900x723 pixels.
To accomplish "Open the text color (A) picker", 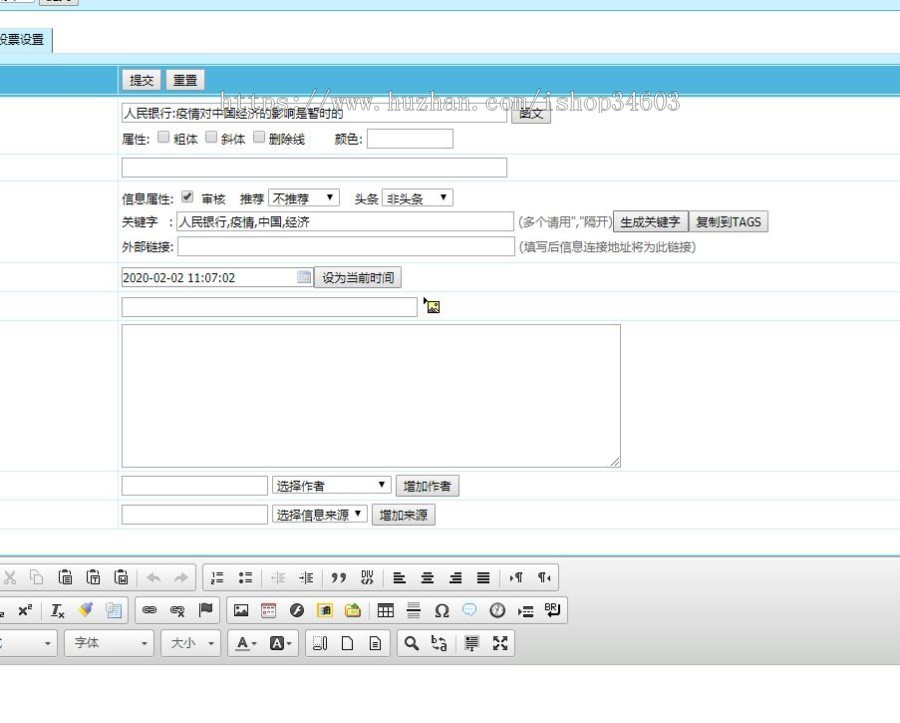I will [x=242, y=643].
